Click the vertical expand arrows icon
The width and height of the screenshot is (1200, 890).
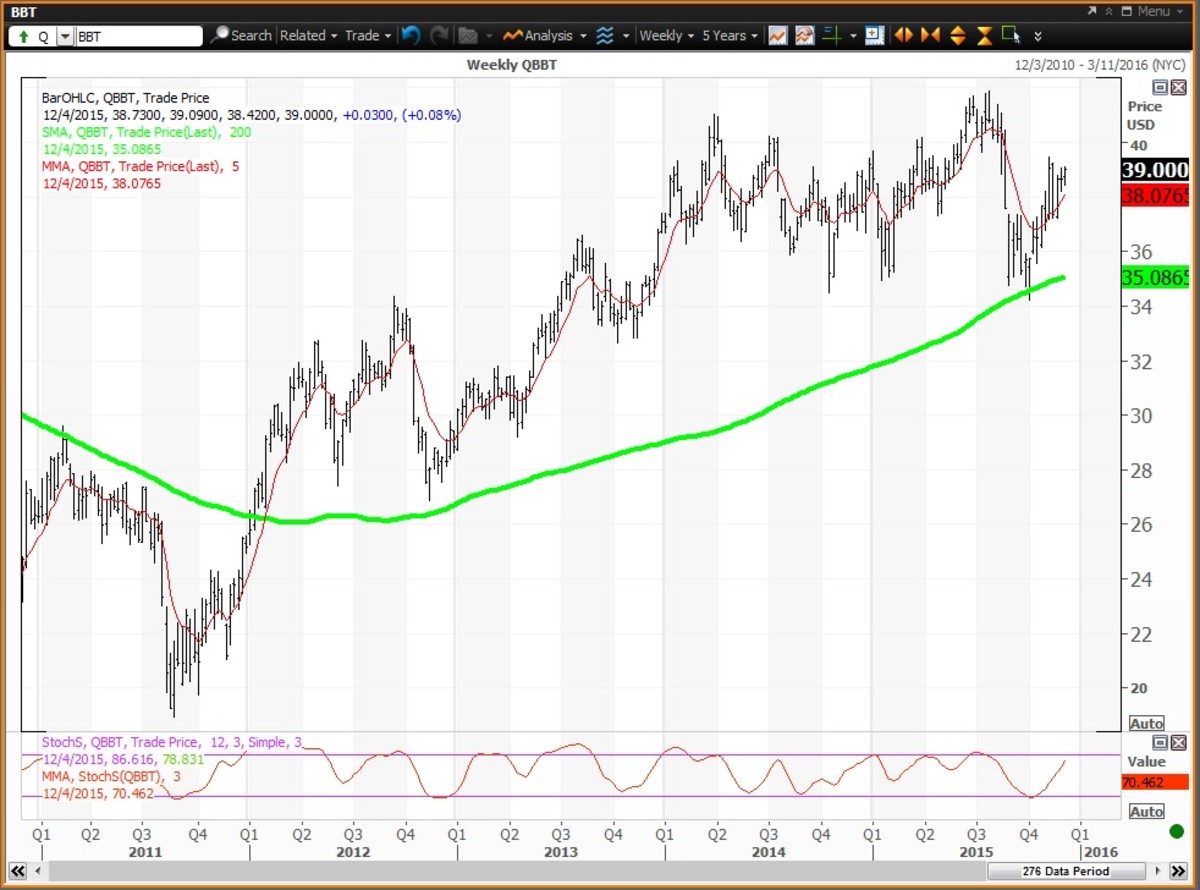[957, 35]
